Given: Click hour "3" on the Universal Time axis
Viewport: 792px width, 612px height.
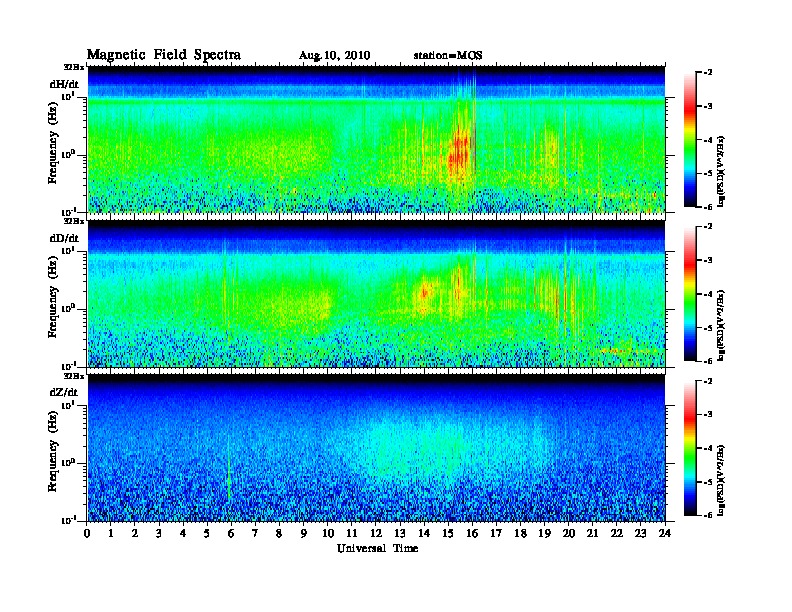Looking at the screenshot, I should [x=159, y=533].
